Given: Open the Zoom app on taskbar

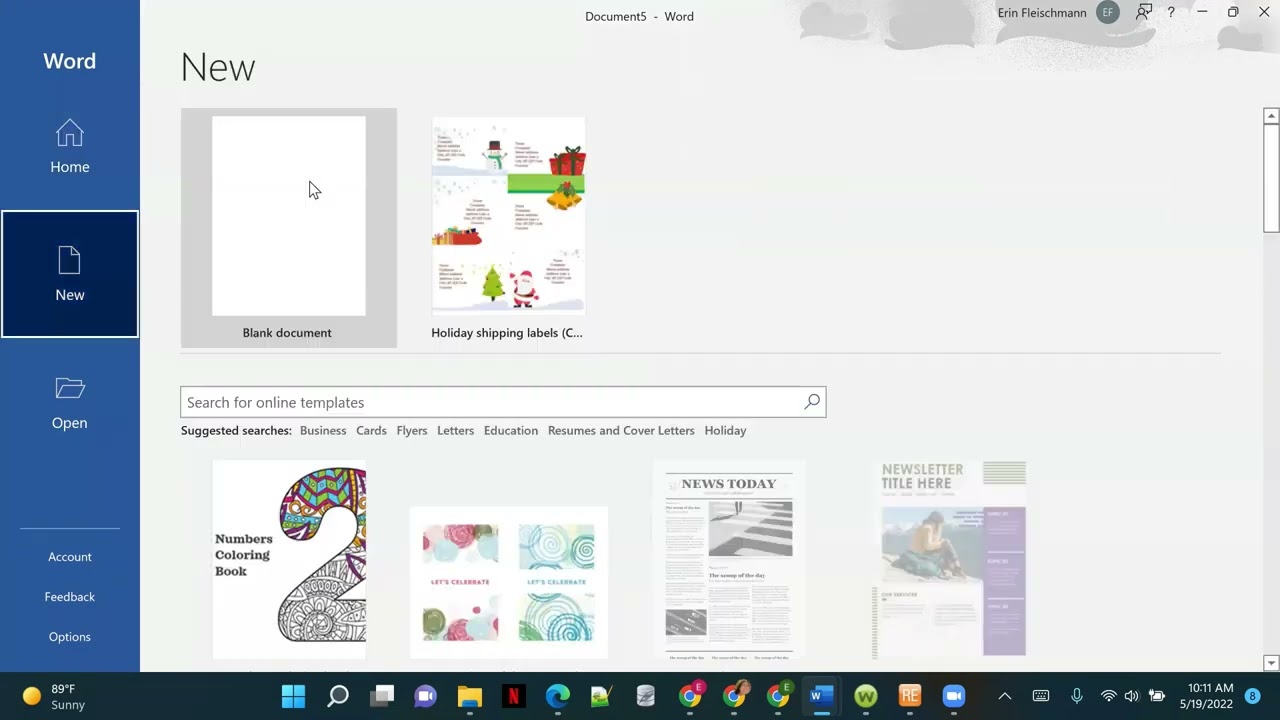Looking at the screenshot, I should click(953, 696).
